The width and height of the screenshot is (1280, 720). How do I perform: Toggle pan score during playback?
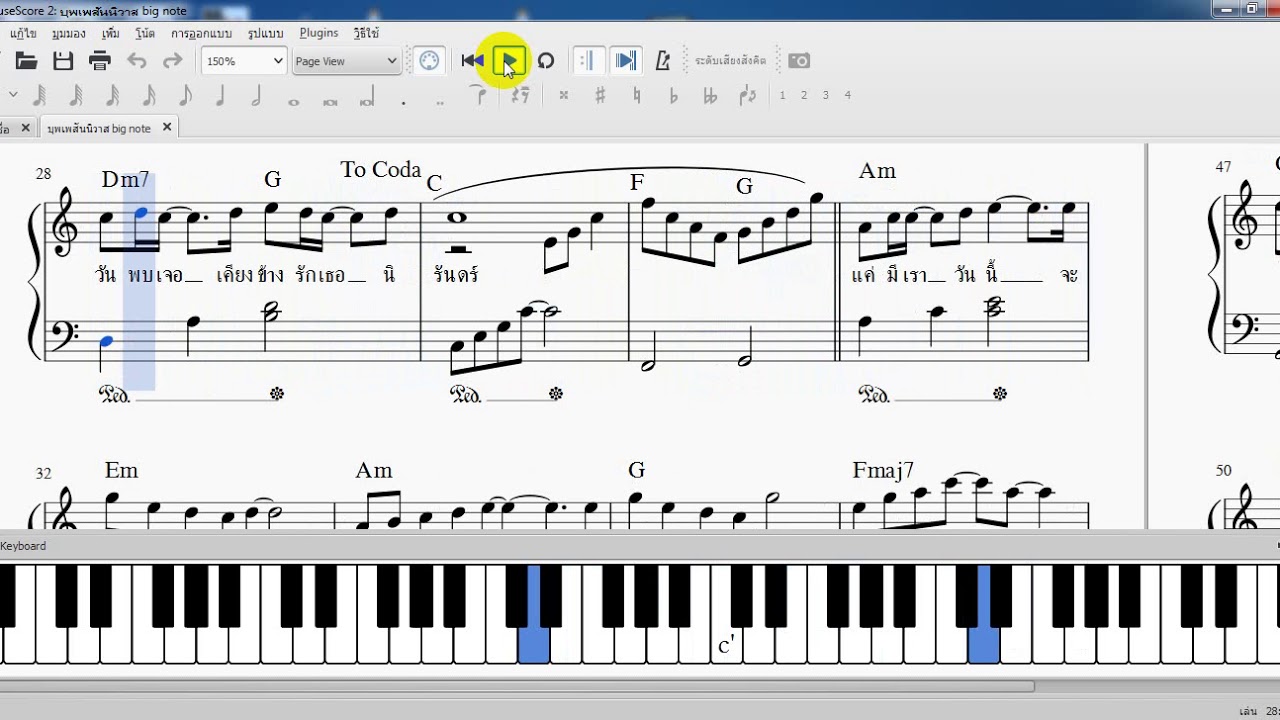626,61
